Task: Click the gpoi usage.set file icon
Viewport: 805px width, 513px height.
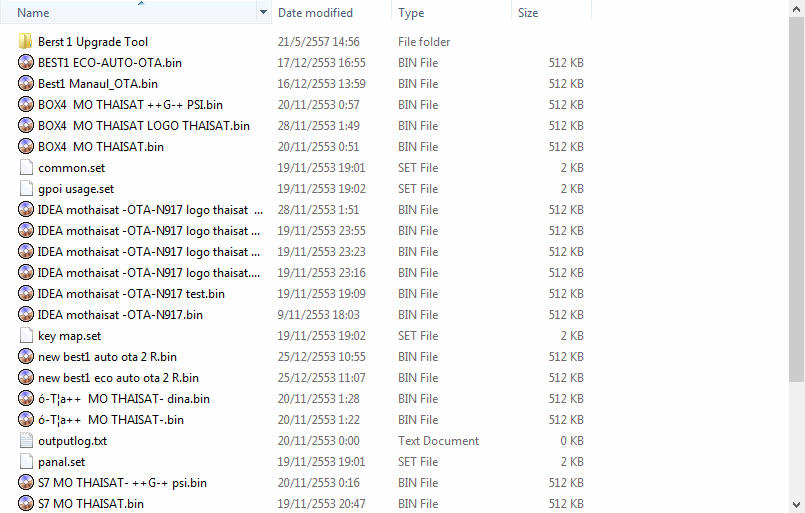Action: click(x=26, y=189)
